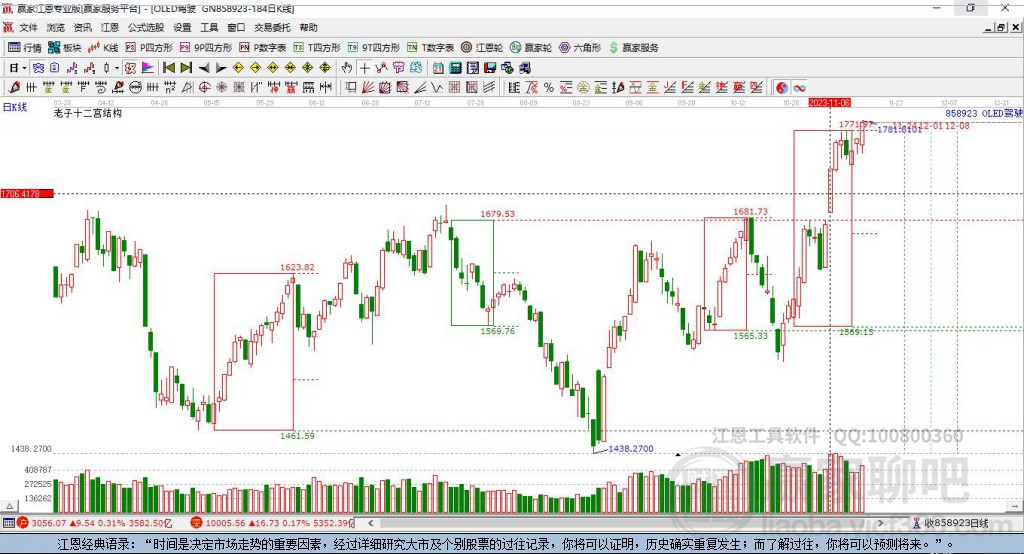Screen dimensions: 1024x554
Task: Open the 行情 market quotes view
Action: [25, 48]
